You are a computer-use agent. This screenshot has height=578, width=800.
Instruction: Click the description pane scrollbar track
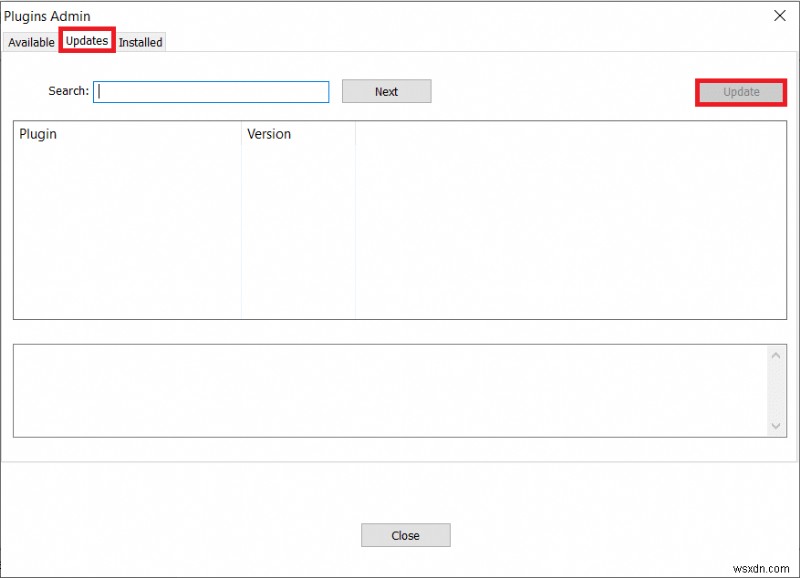click(x=777, y=390)
